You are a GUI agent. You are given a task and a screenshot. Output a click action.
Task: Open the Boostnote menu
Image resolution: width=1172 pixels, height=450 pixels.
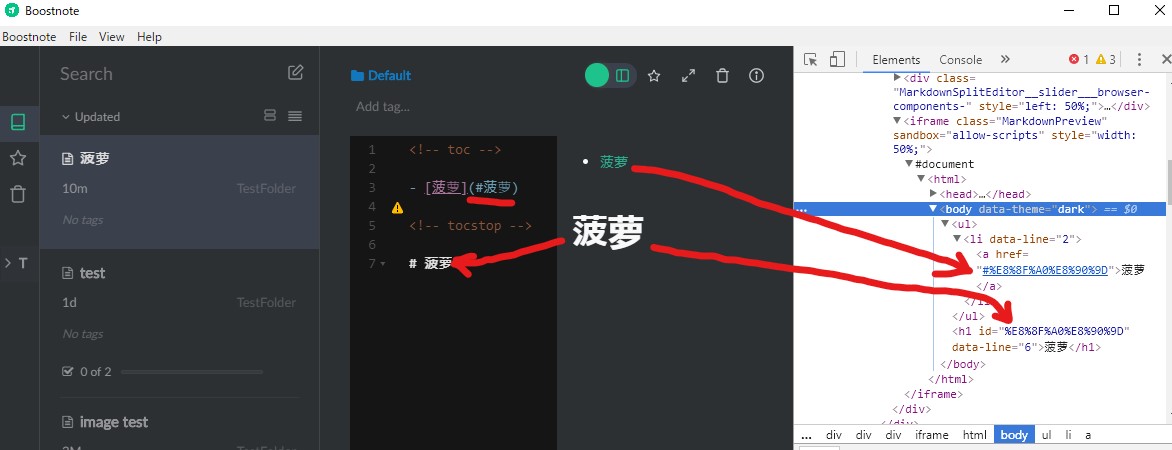[29, 37]
